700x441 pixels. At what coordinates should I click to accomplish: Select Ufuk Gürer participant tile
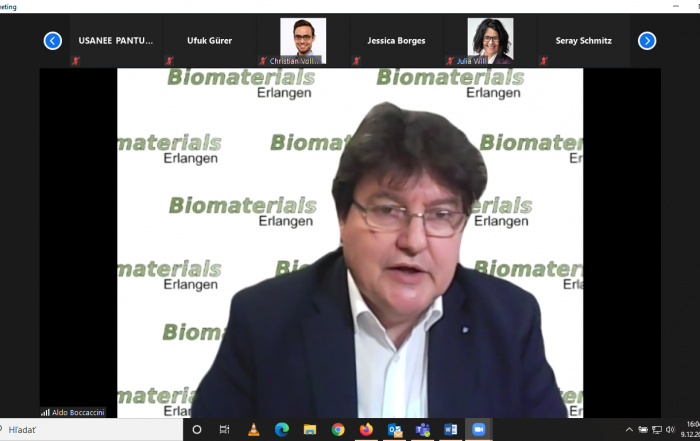pos(209,41)
